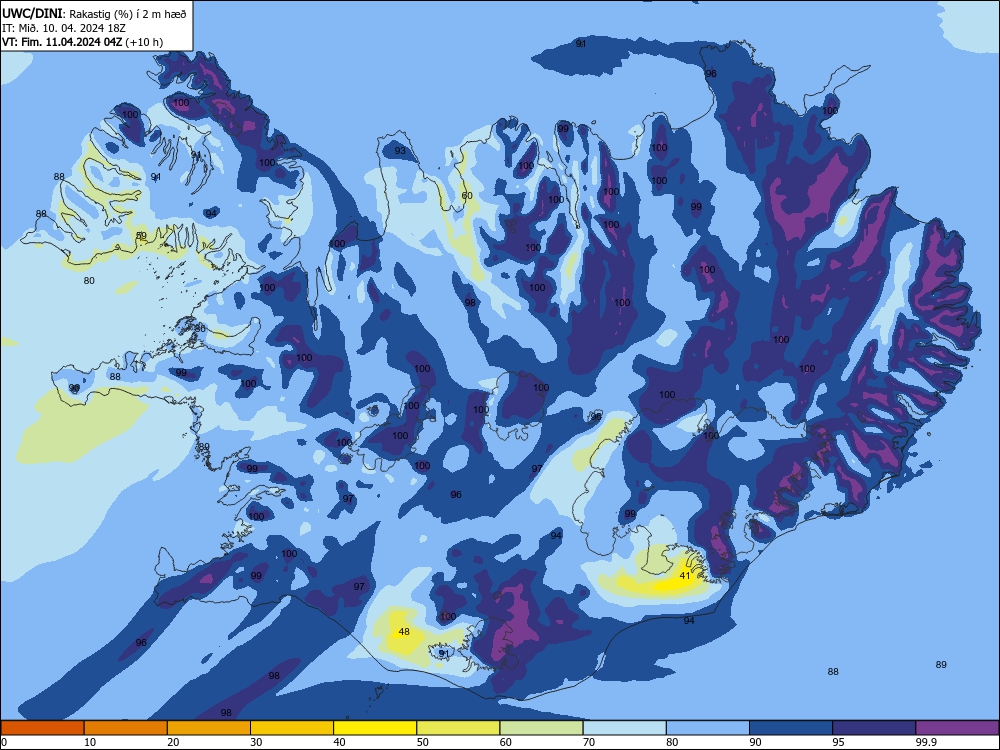This screenshot has height=750, width=1000.
Task: Click the '95' legend tick label
Action: point(839,742)
